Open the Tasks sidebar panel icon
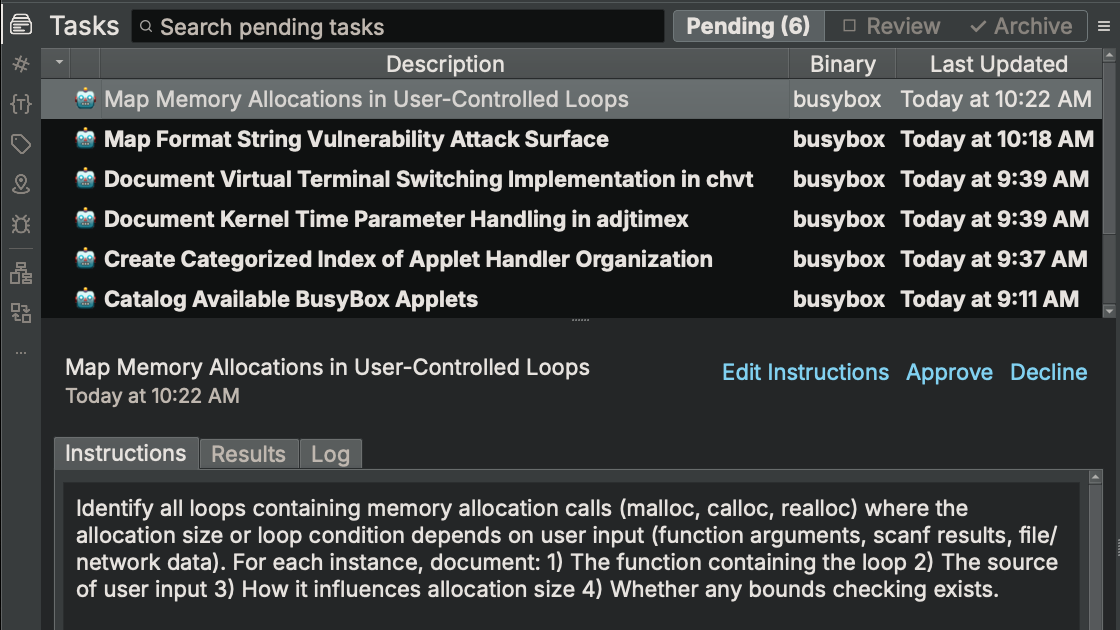 pos(20,22)
